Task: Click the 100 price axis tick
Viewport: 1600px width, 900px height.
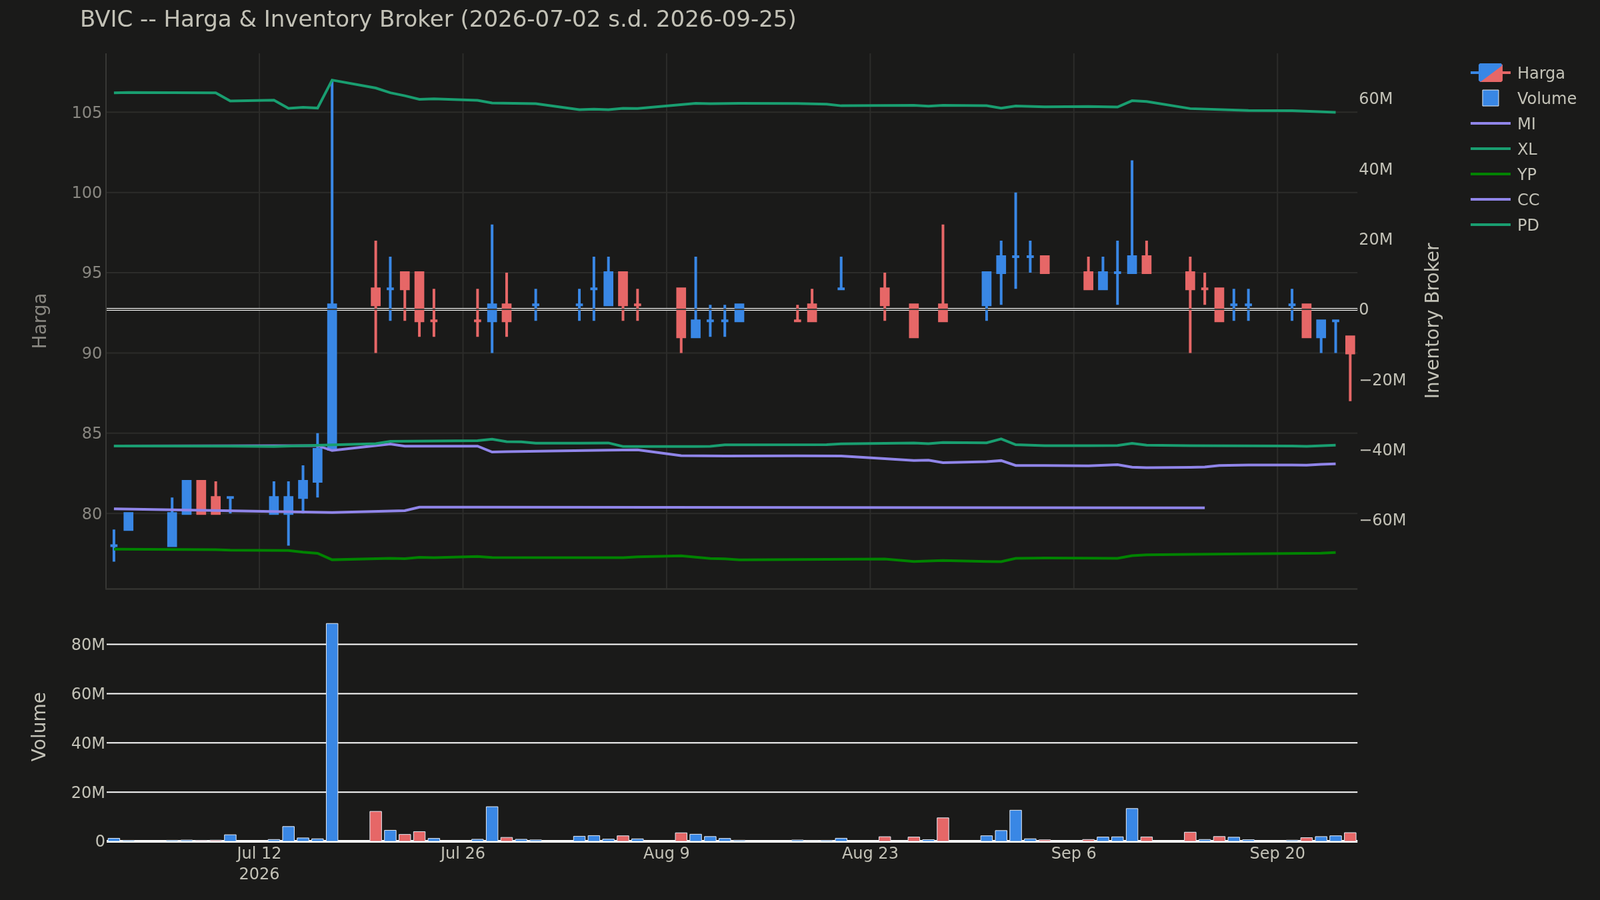Action: point(86,192)
